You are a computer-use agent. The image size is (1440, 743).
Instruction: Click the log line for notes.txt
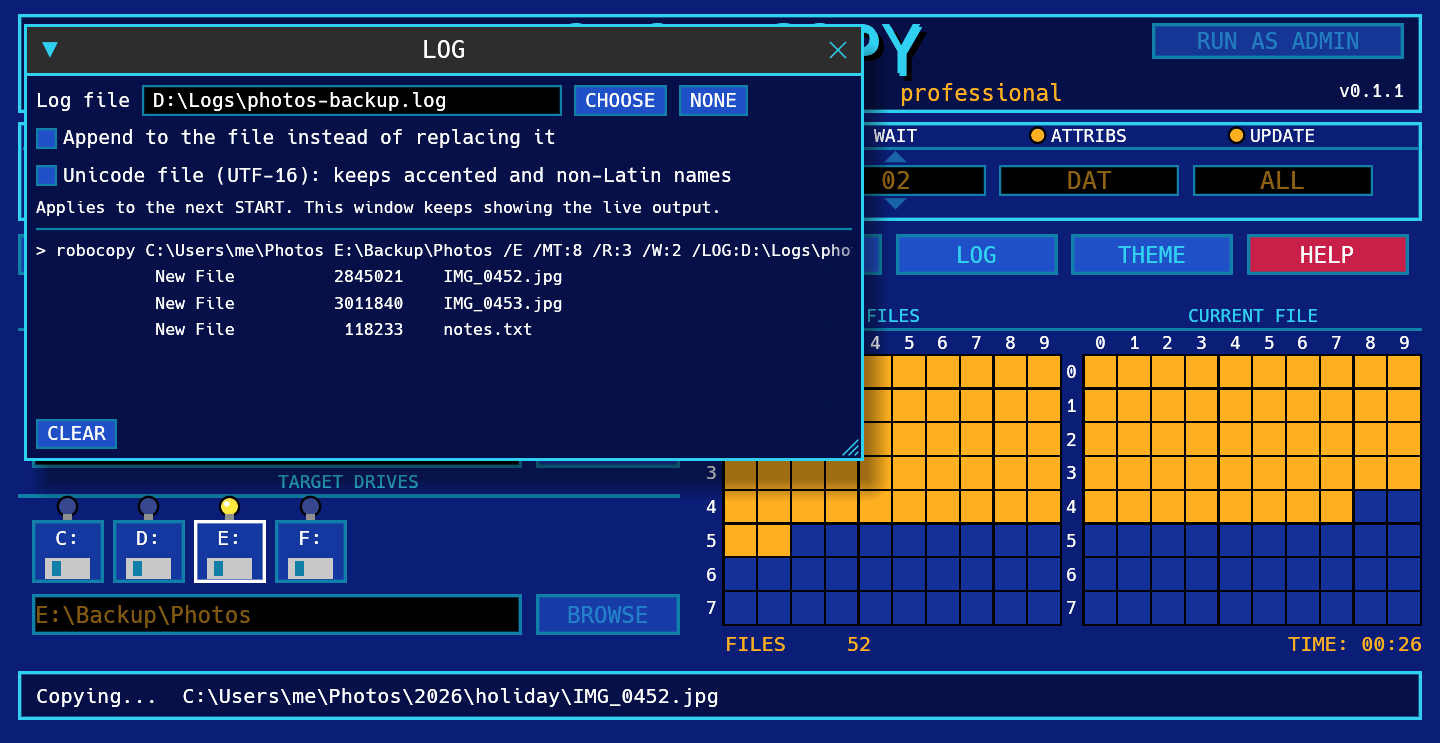444,329
